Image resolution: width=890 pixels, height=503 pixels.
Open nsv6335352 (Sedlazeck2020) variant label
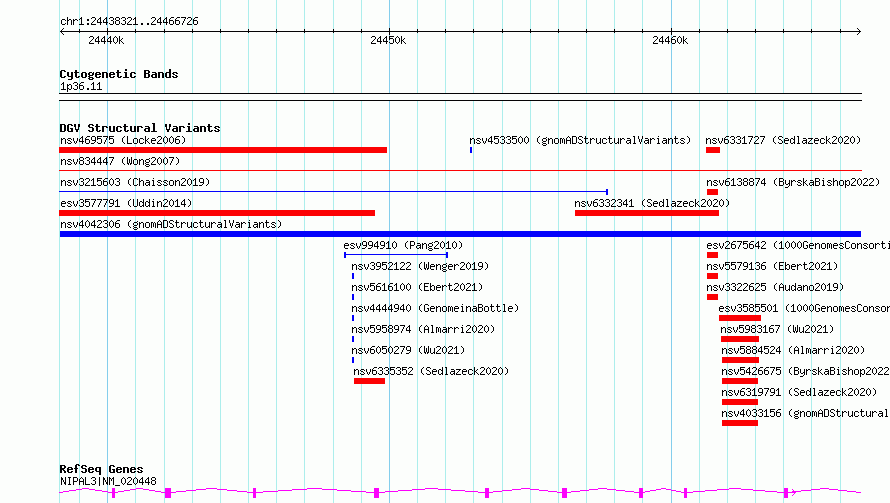431,371
